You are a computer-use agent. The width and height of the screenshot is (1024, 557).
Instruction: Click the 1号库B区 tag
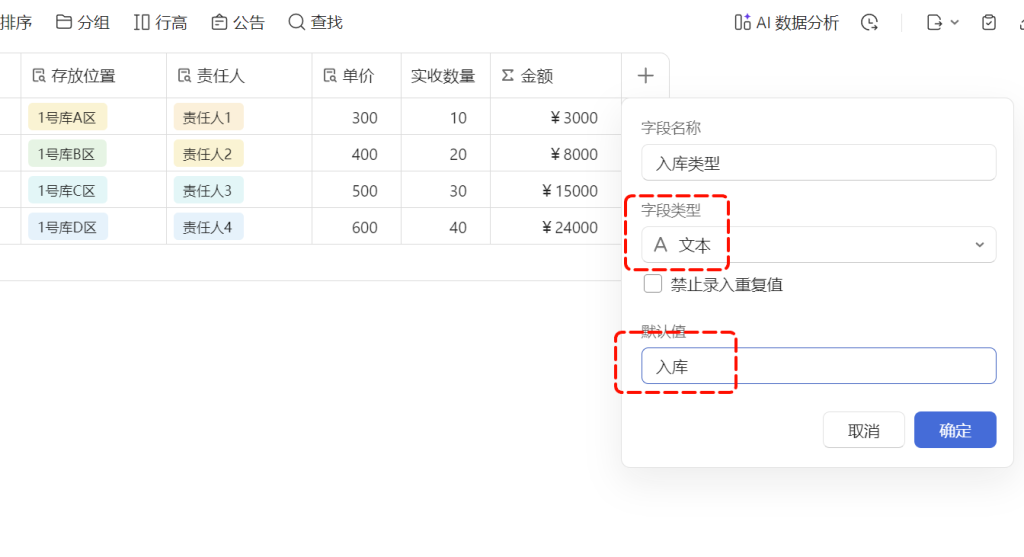[x=67, y=154]
